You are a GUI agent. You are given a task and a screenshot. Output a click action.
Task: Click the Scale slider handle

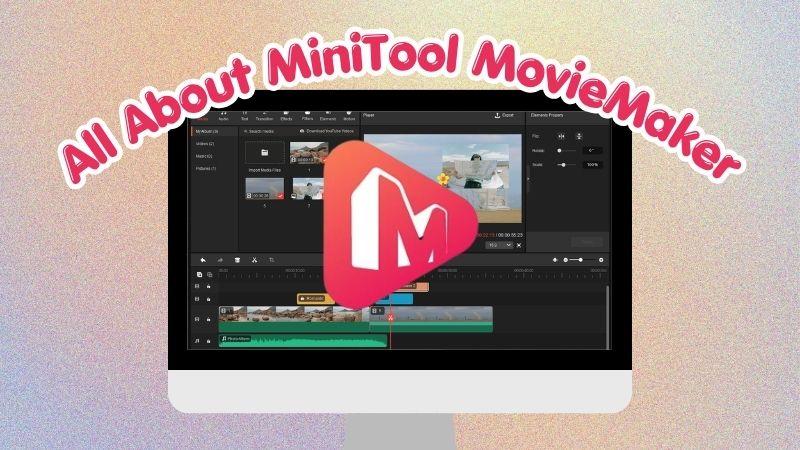[563, 165]
